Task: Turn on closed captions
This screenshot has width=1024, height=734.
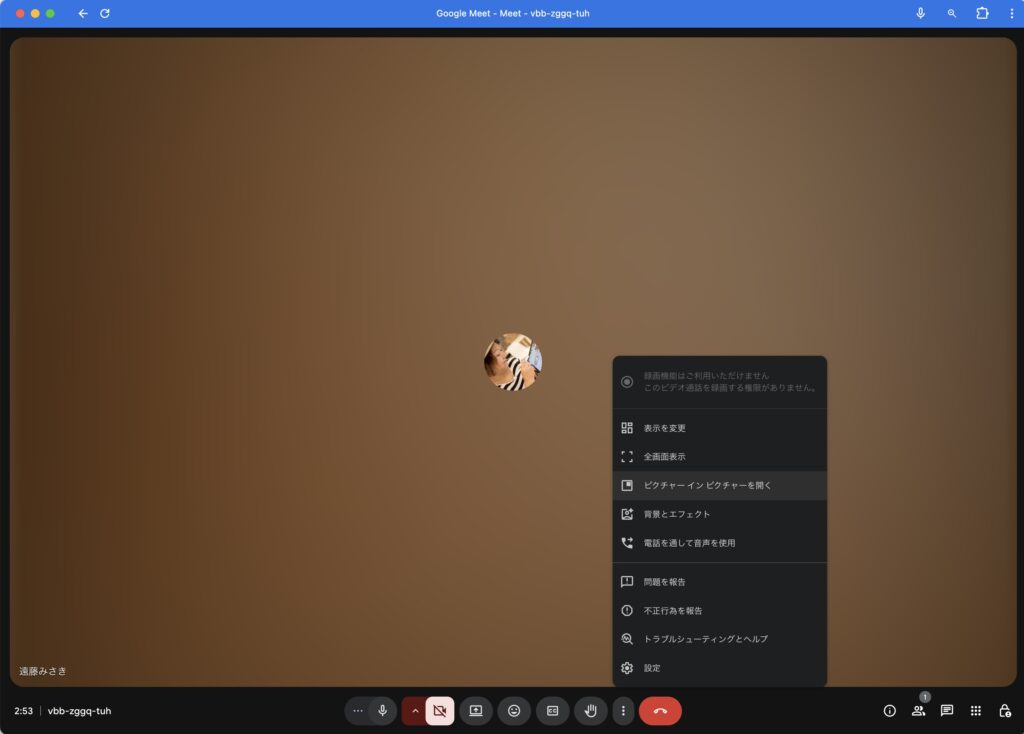Action: click(552, 711)
